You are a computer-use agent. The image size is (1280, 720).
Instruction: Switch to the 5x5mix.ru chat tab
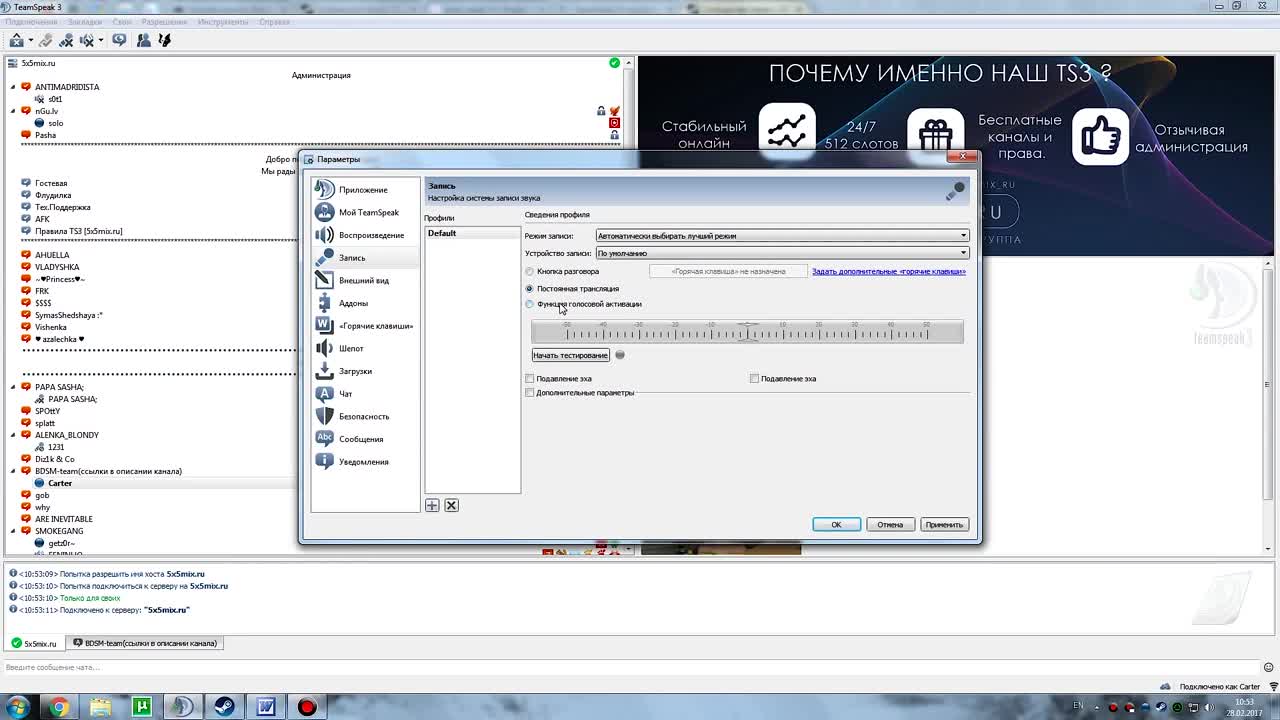coord(35,643)
